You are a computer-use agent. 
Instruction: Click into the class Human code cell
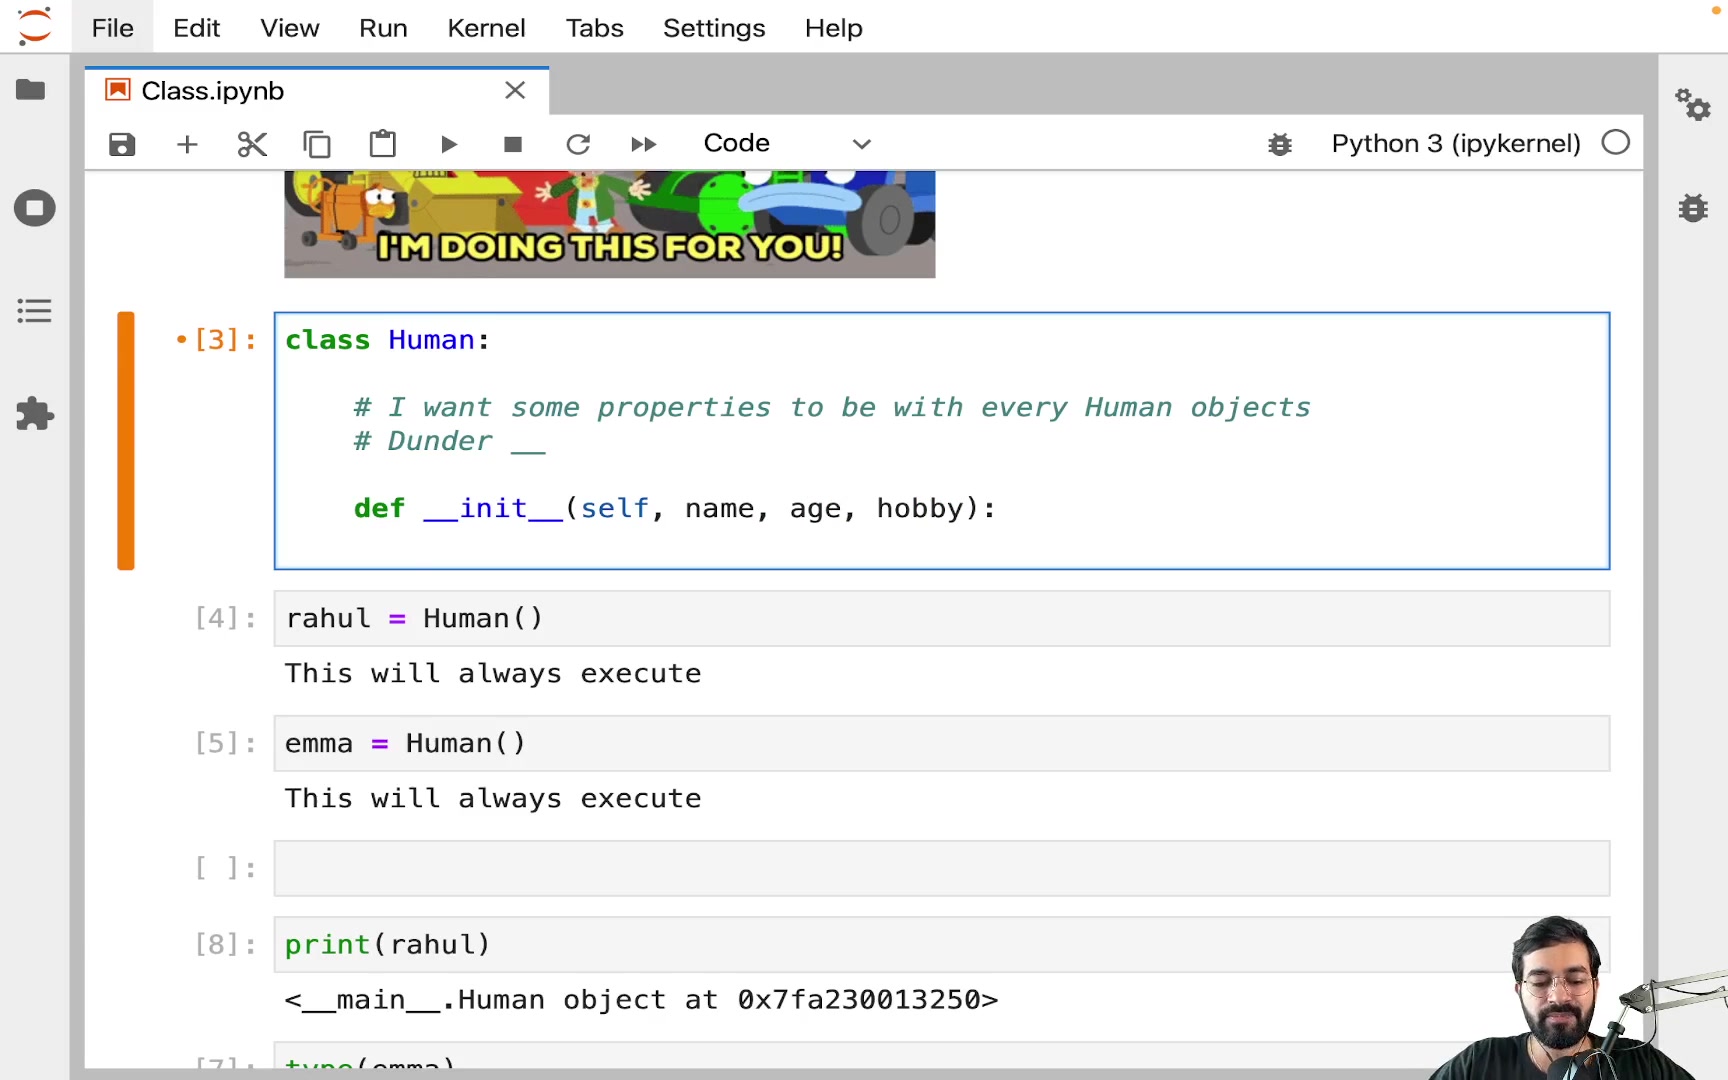tap(942, 441)
